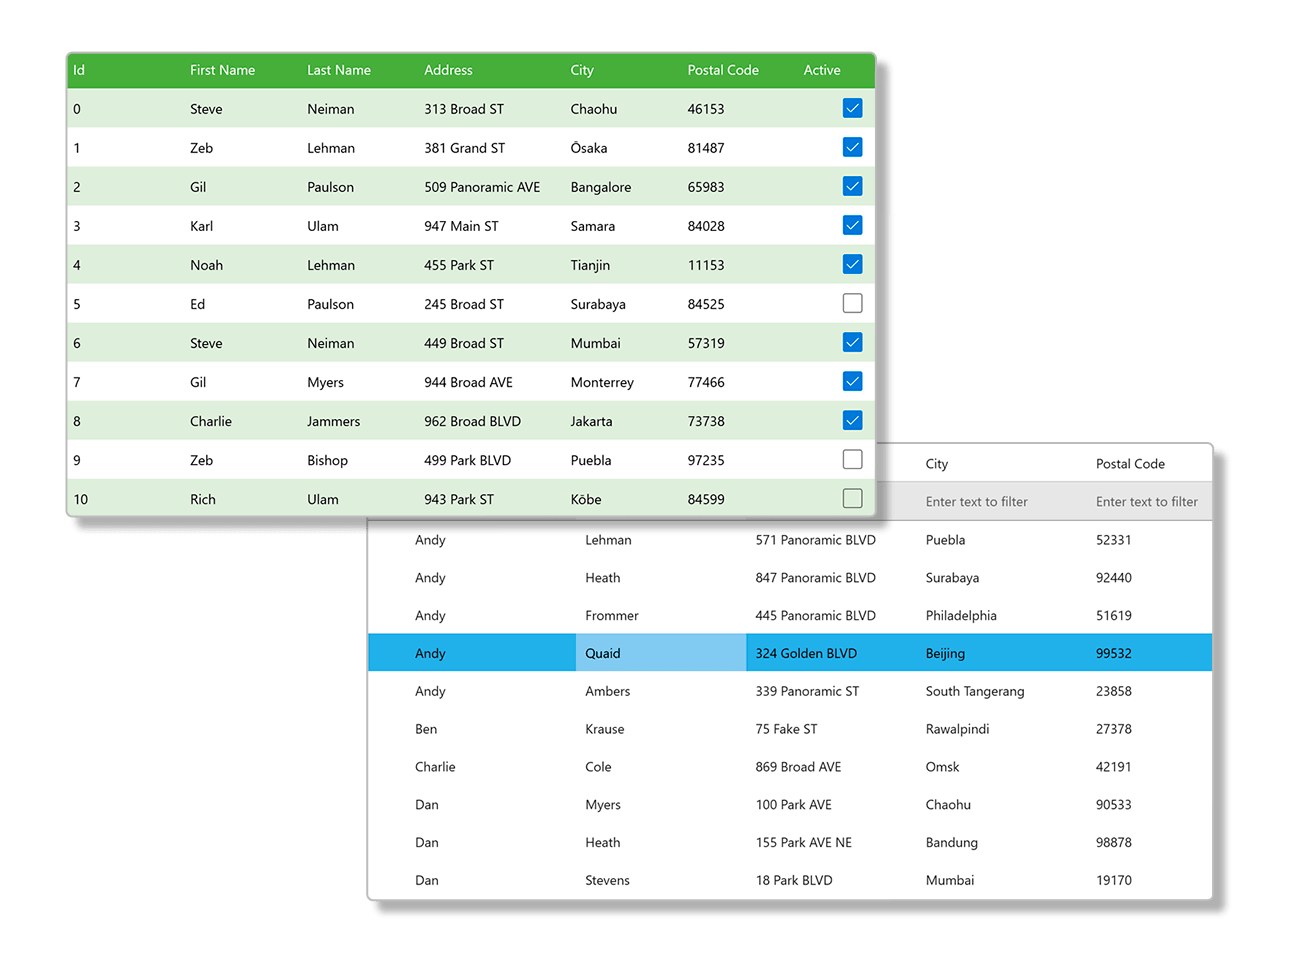Screen dimensions: 1290x957
Task: Click the City filter input field
Action: click(x=977, y=501)
